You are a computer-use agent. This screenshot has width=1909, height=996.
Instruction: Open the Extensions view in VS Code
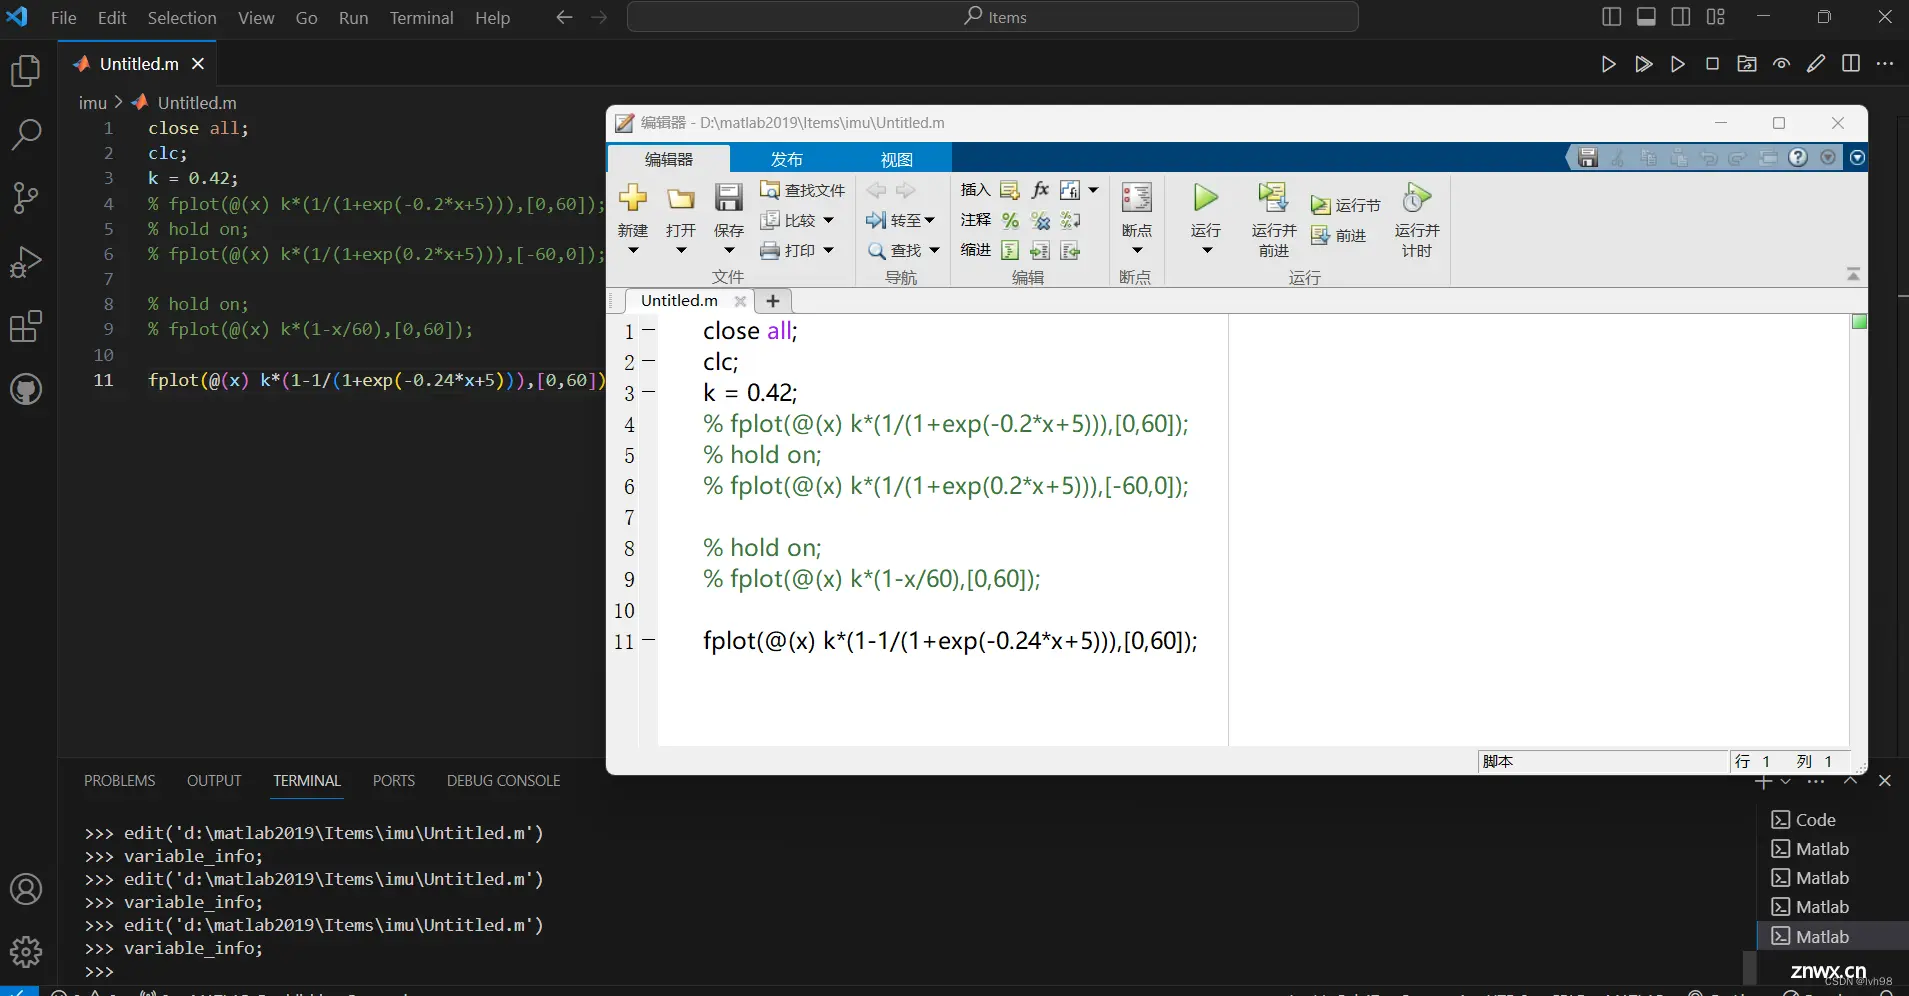pos(26,326)
